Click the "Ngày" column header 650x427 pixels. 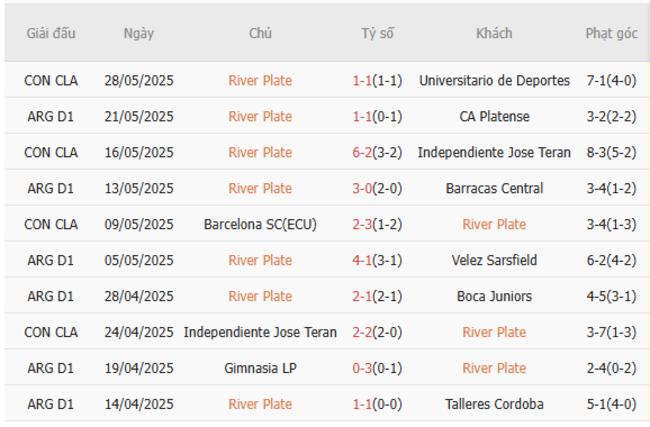click(138, 33)
